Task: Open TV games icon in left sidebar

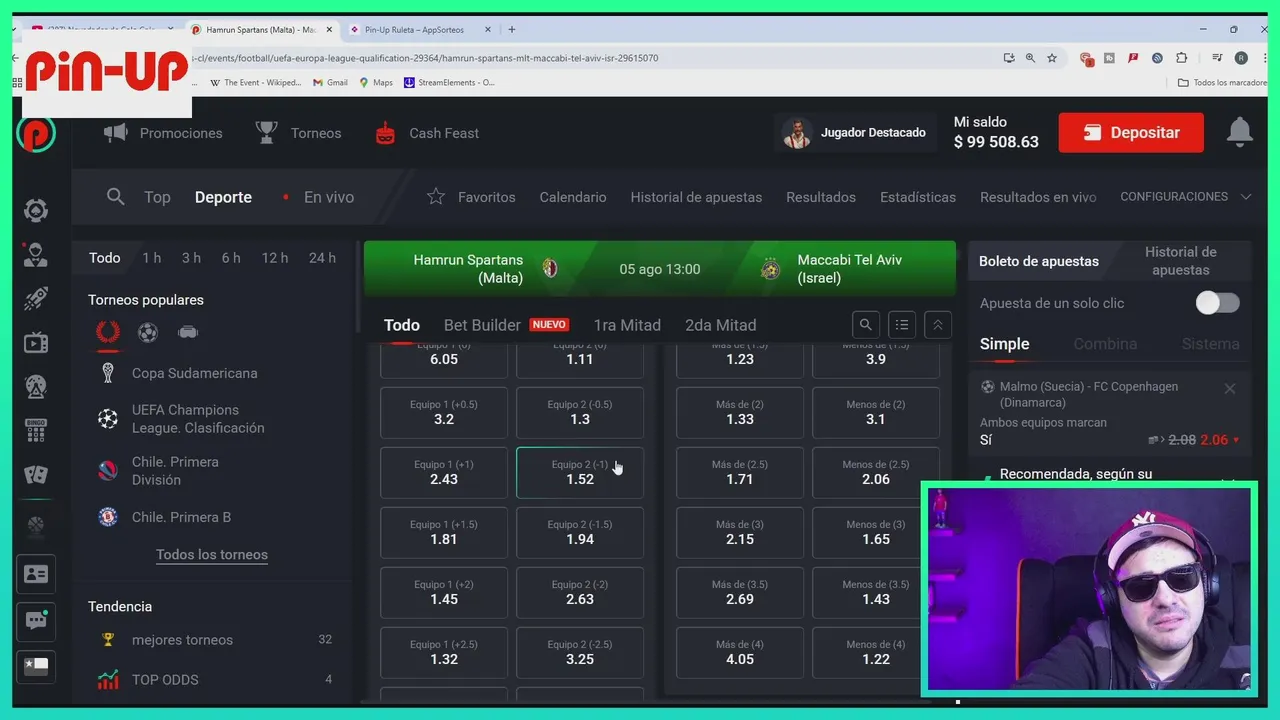Action: point(36,343)
